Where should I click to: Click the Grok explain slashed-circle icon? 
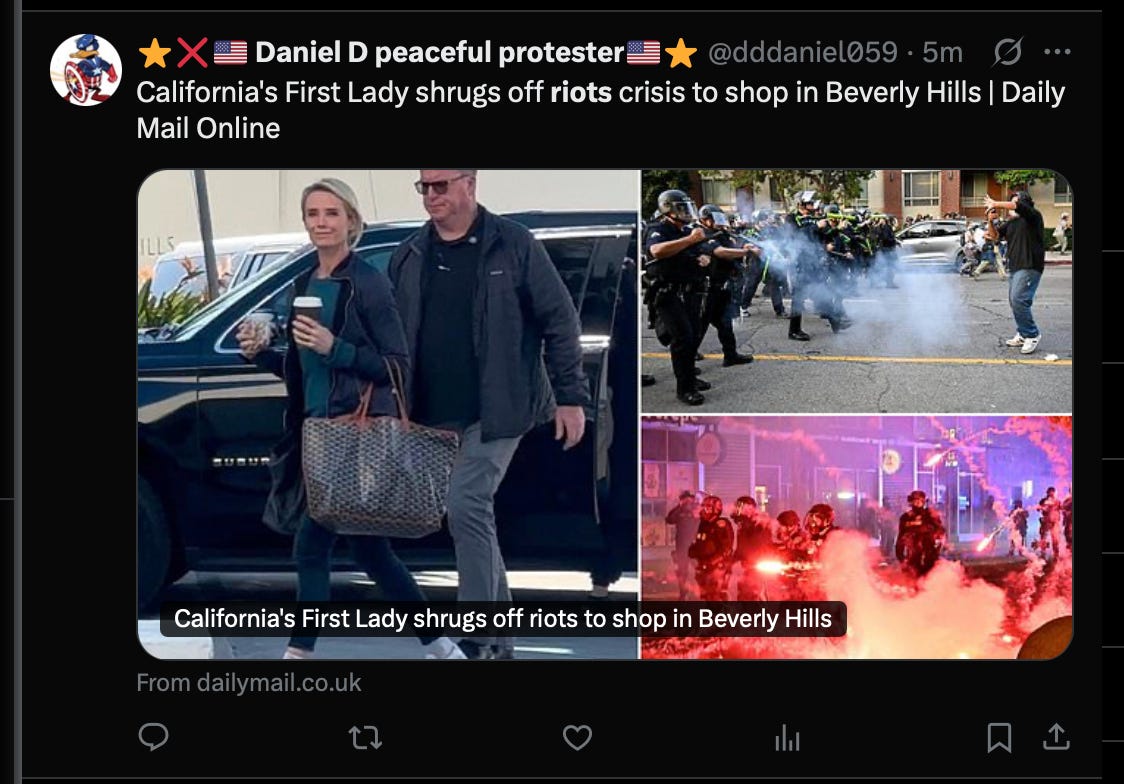pos(1008,52)
